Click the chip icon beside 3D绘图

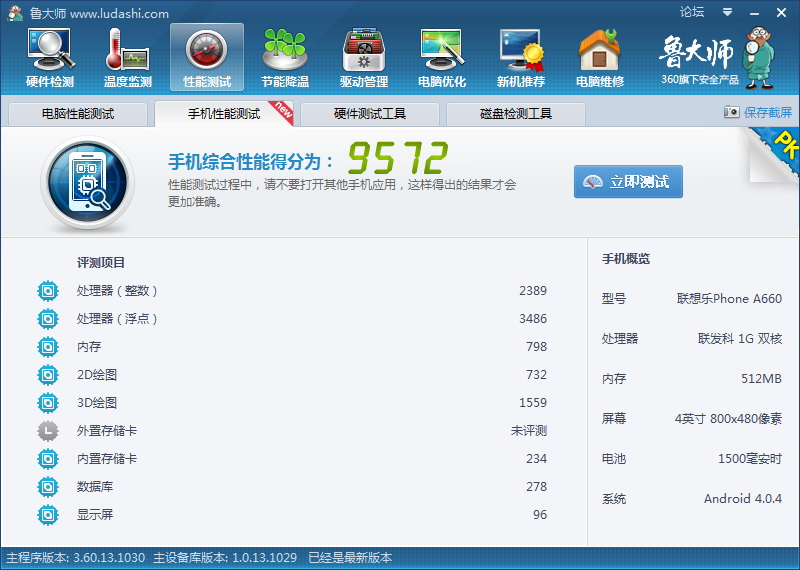(x=48, y=403)
